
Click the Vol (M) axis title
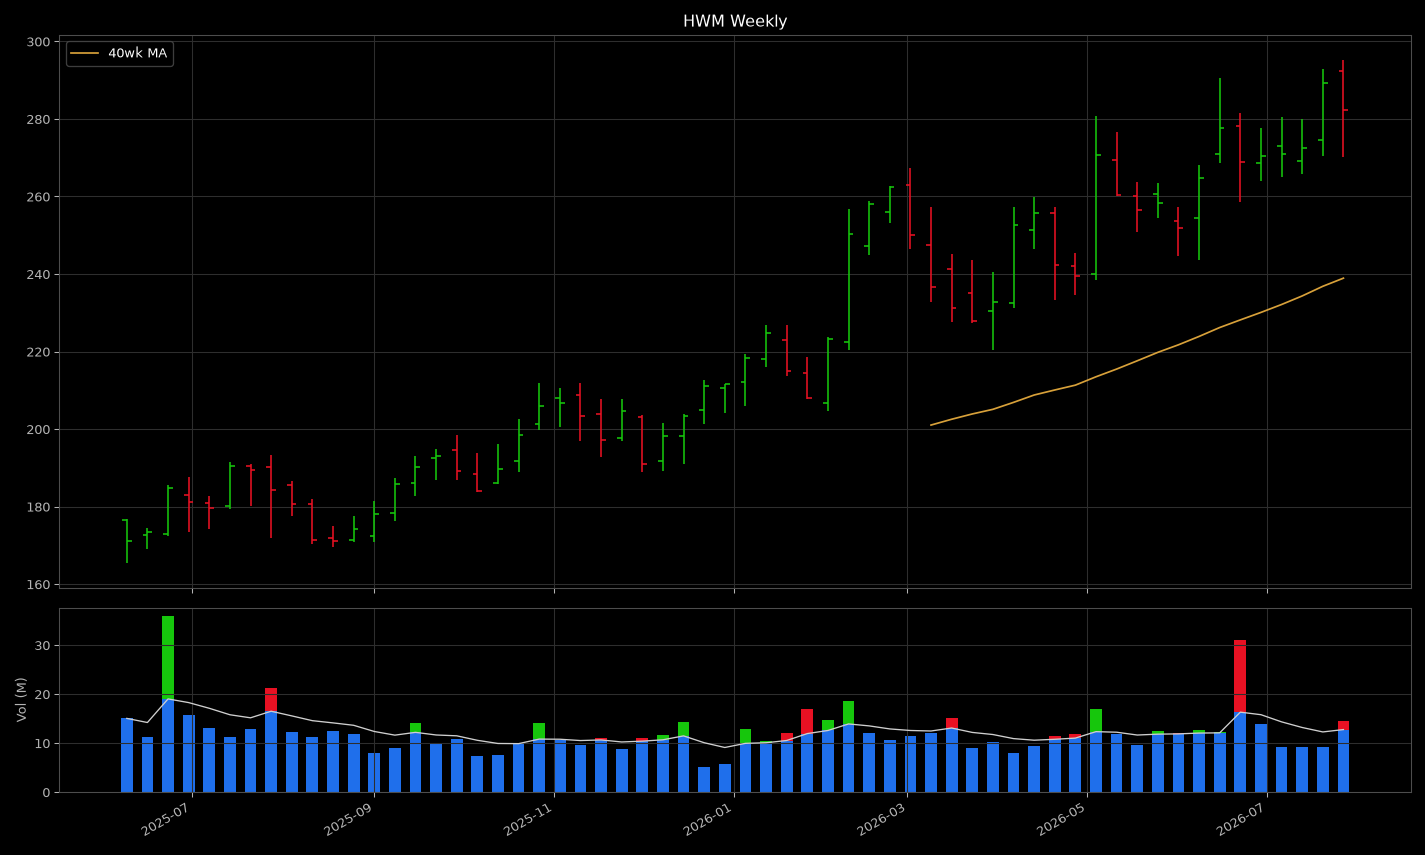pyautogui.click(x=21, y=699)
